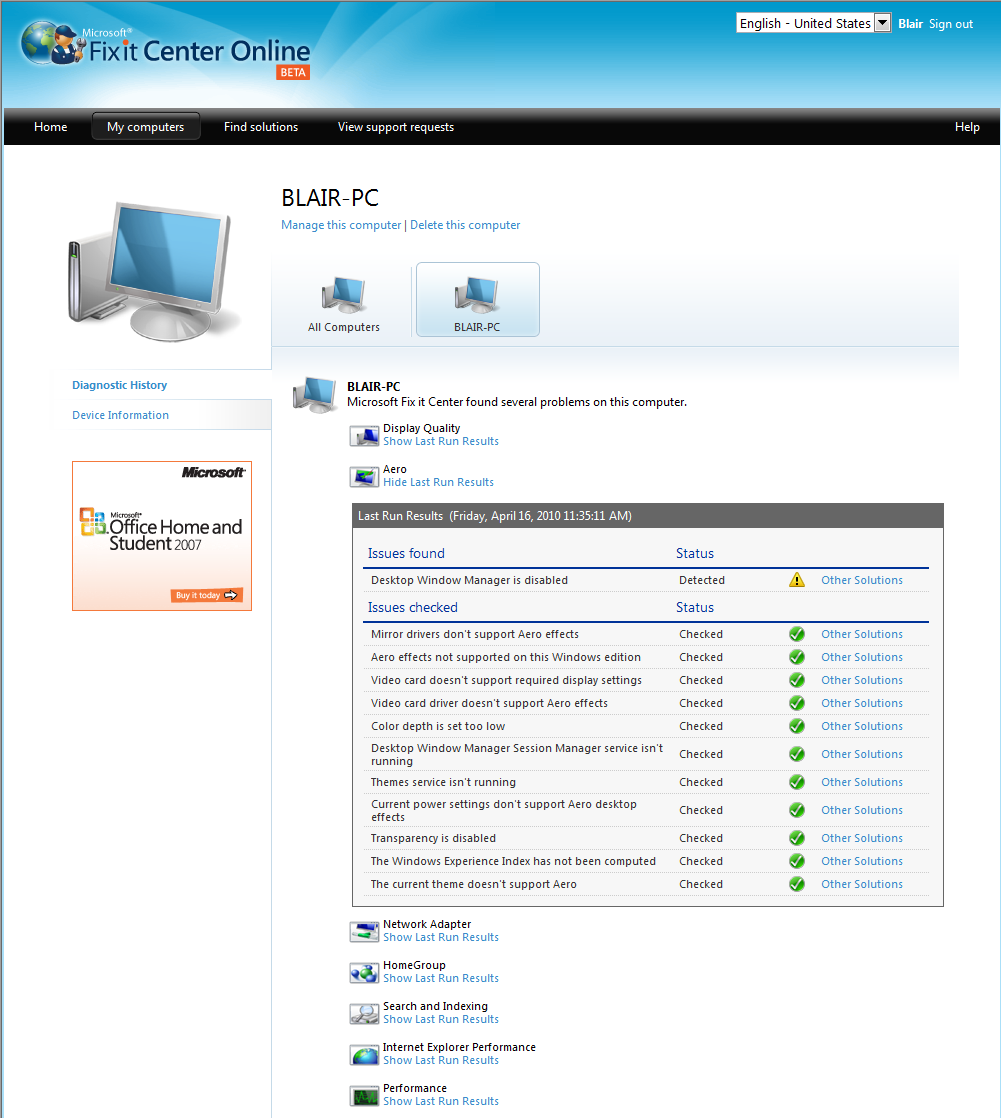The image size is (1001, 1118).
Task: Select the All Computers tab
Action: click(344, 303)
